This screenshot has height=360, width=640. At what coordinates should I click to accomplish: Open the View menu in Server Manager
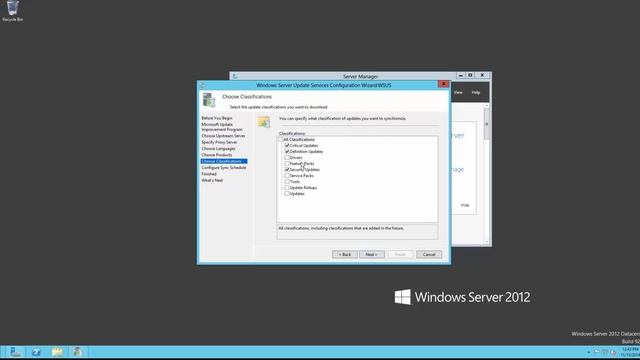point(458,93)
